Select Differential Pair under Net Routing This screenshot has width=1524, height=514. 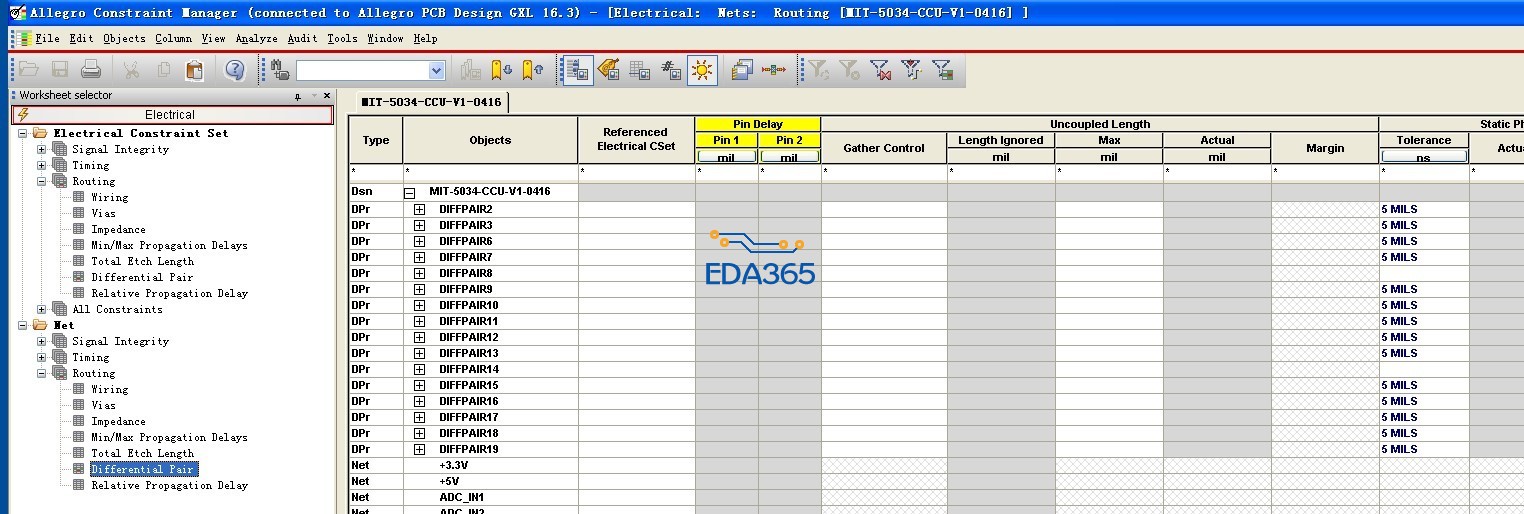(142, 469)
